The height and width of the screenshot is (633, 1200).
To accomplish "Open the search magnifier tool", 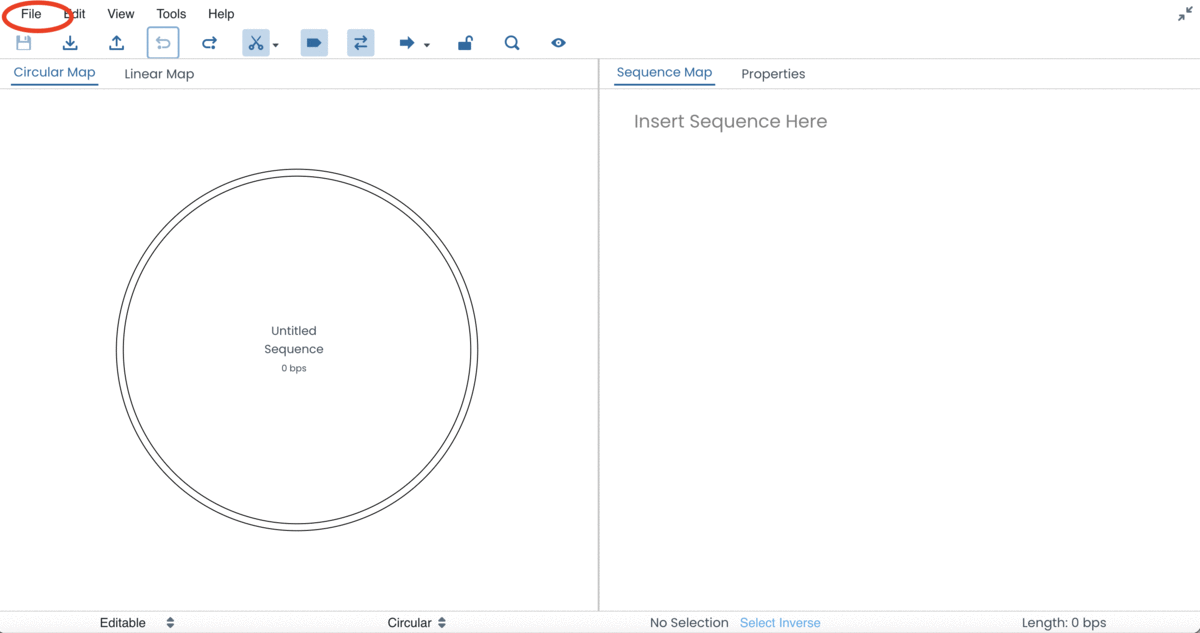I will click(x=511, y=42).
